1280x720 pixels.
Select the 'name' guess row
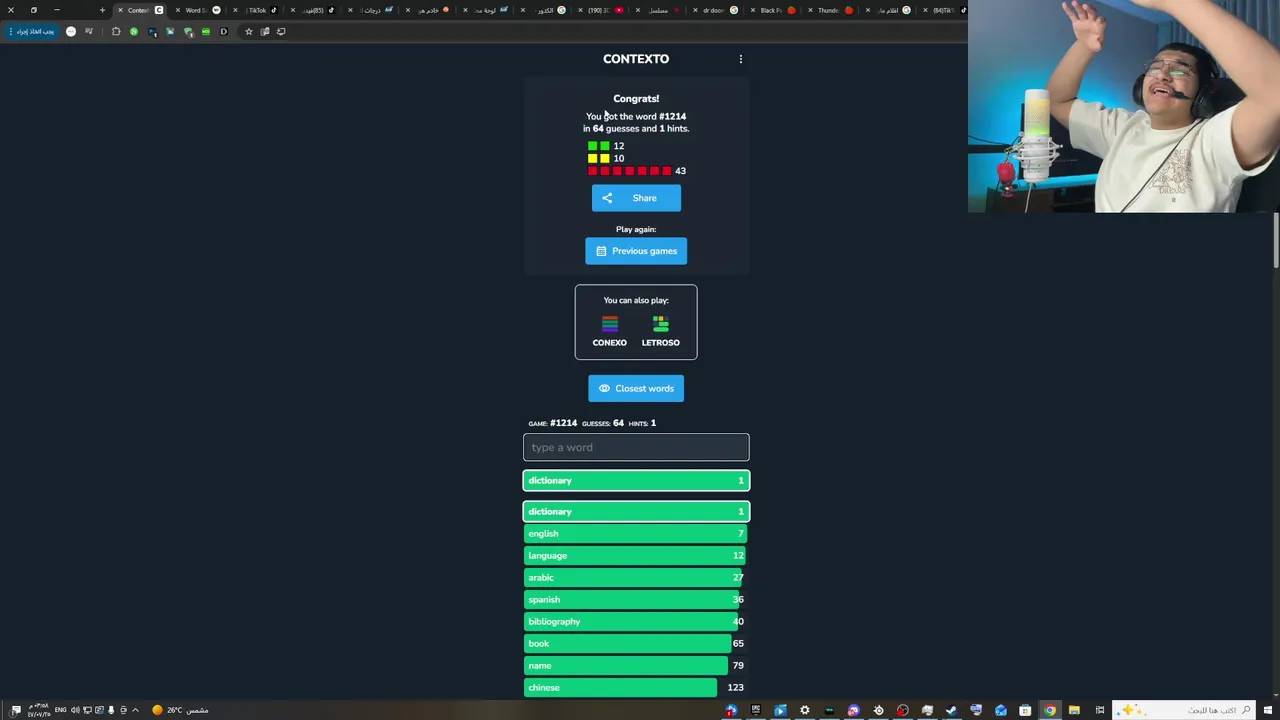(636, 665)
